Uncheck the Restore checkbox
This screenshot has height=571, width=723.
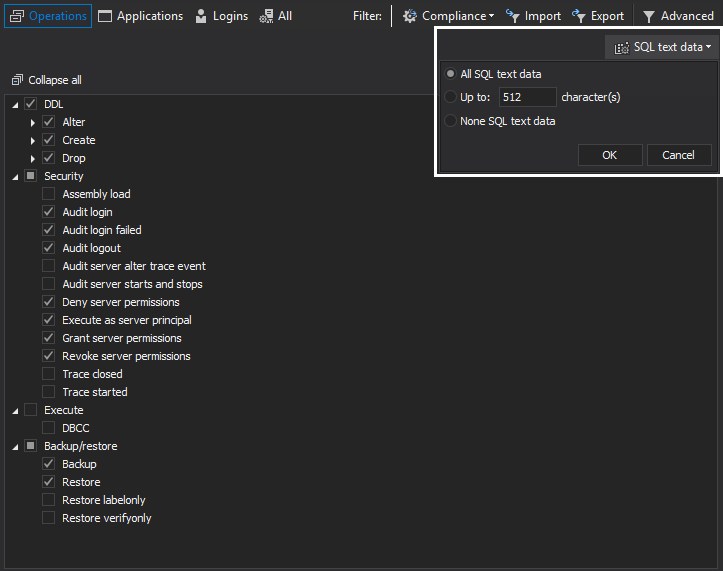tap(48, 482)
